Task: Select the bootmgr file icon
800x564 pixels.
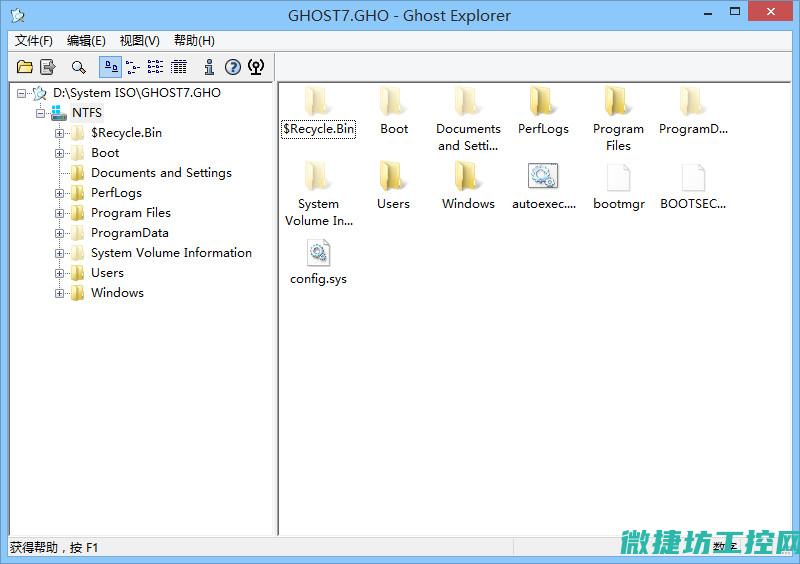Action: click(x=618, y=177)
